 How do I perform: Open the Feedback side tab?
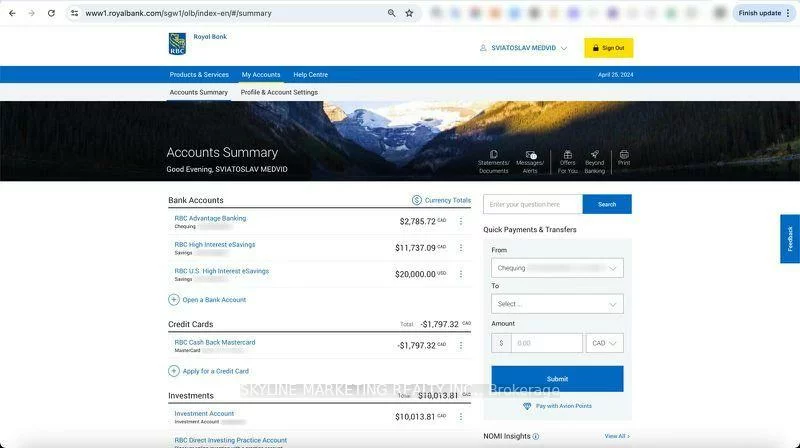coord(790,239)
